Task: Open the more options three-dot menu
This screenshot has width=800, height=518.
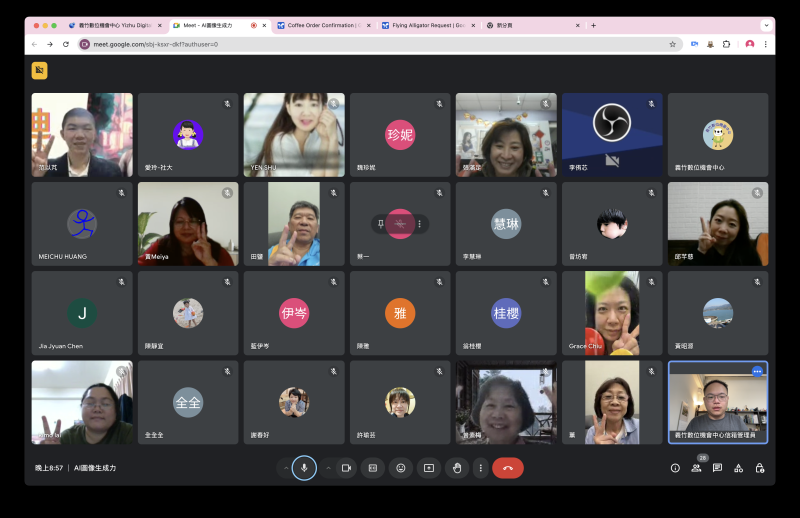Action: 480,467
